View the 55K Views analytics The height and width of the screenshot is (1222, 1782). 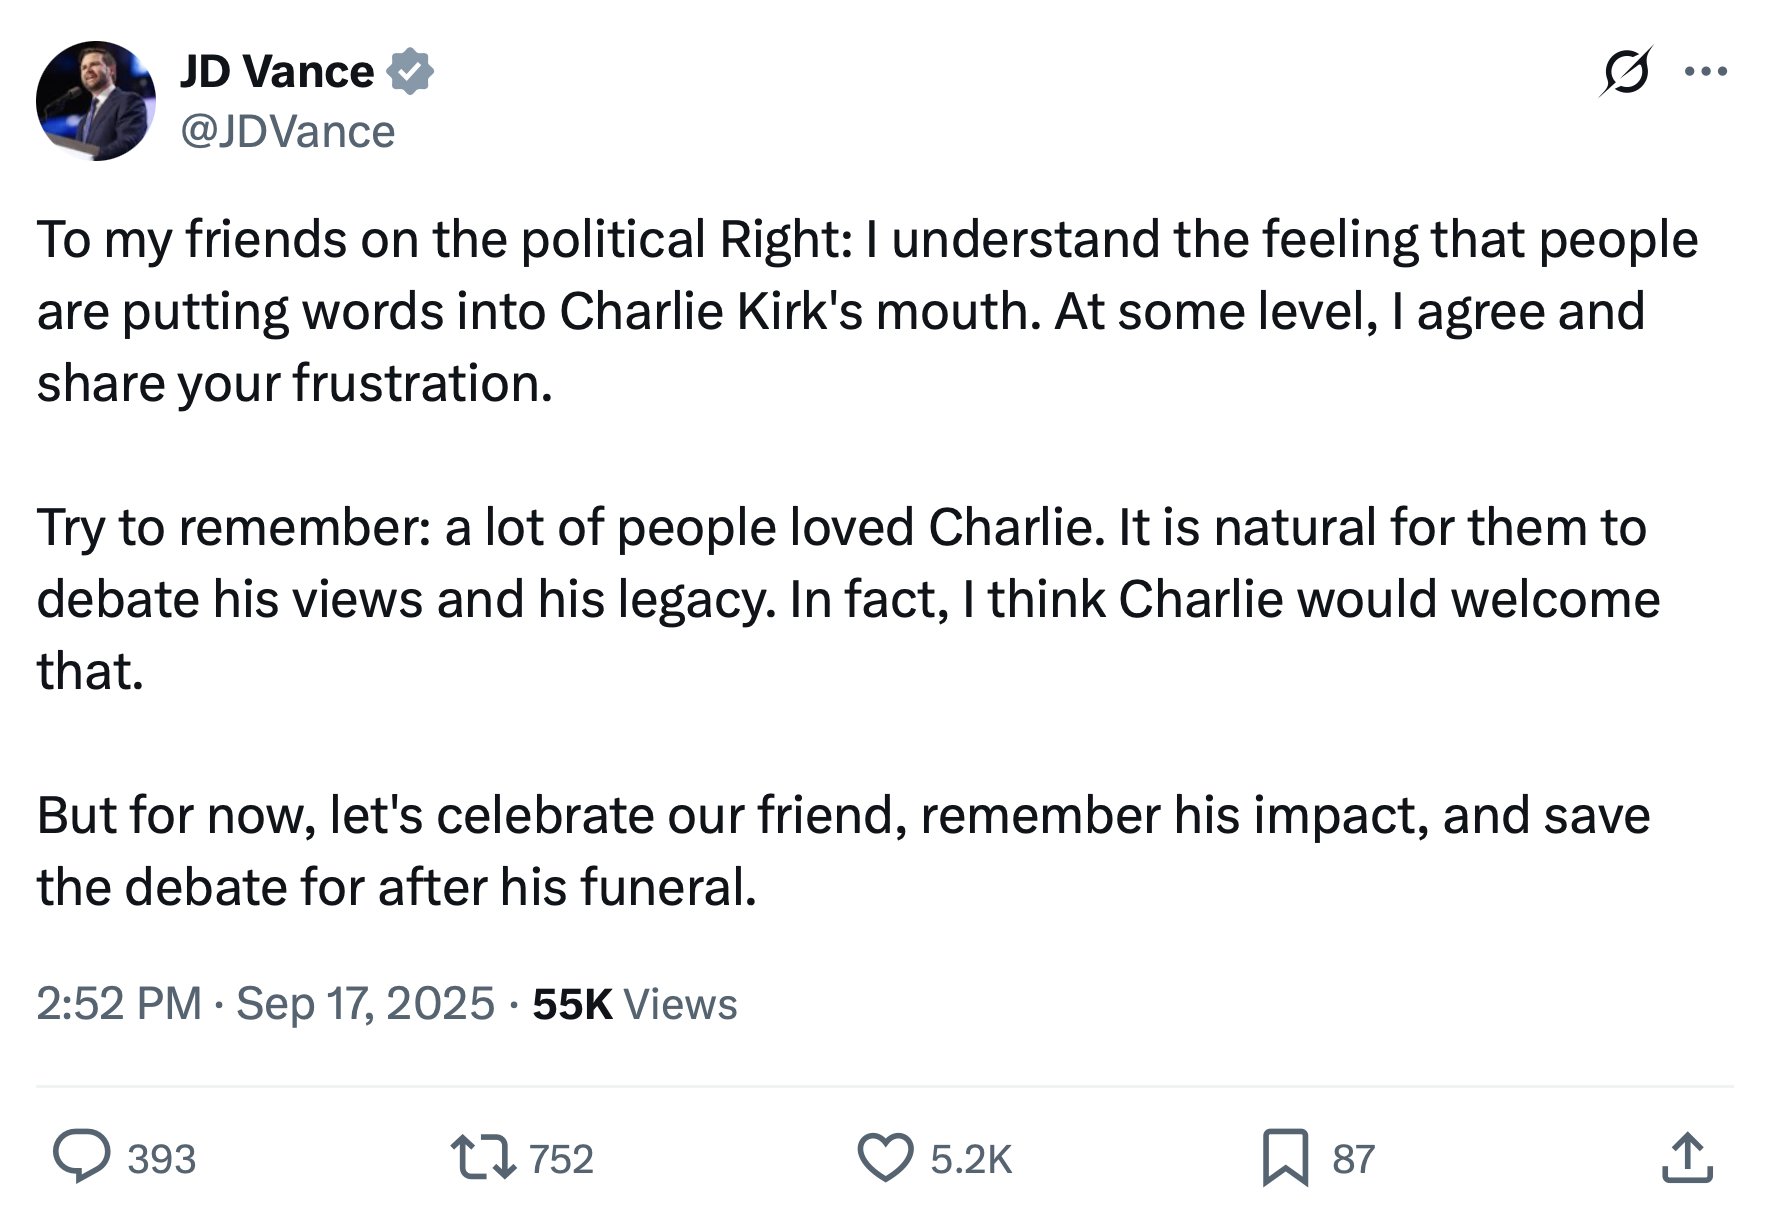point(635,1004)
